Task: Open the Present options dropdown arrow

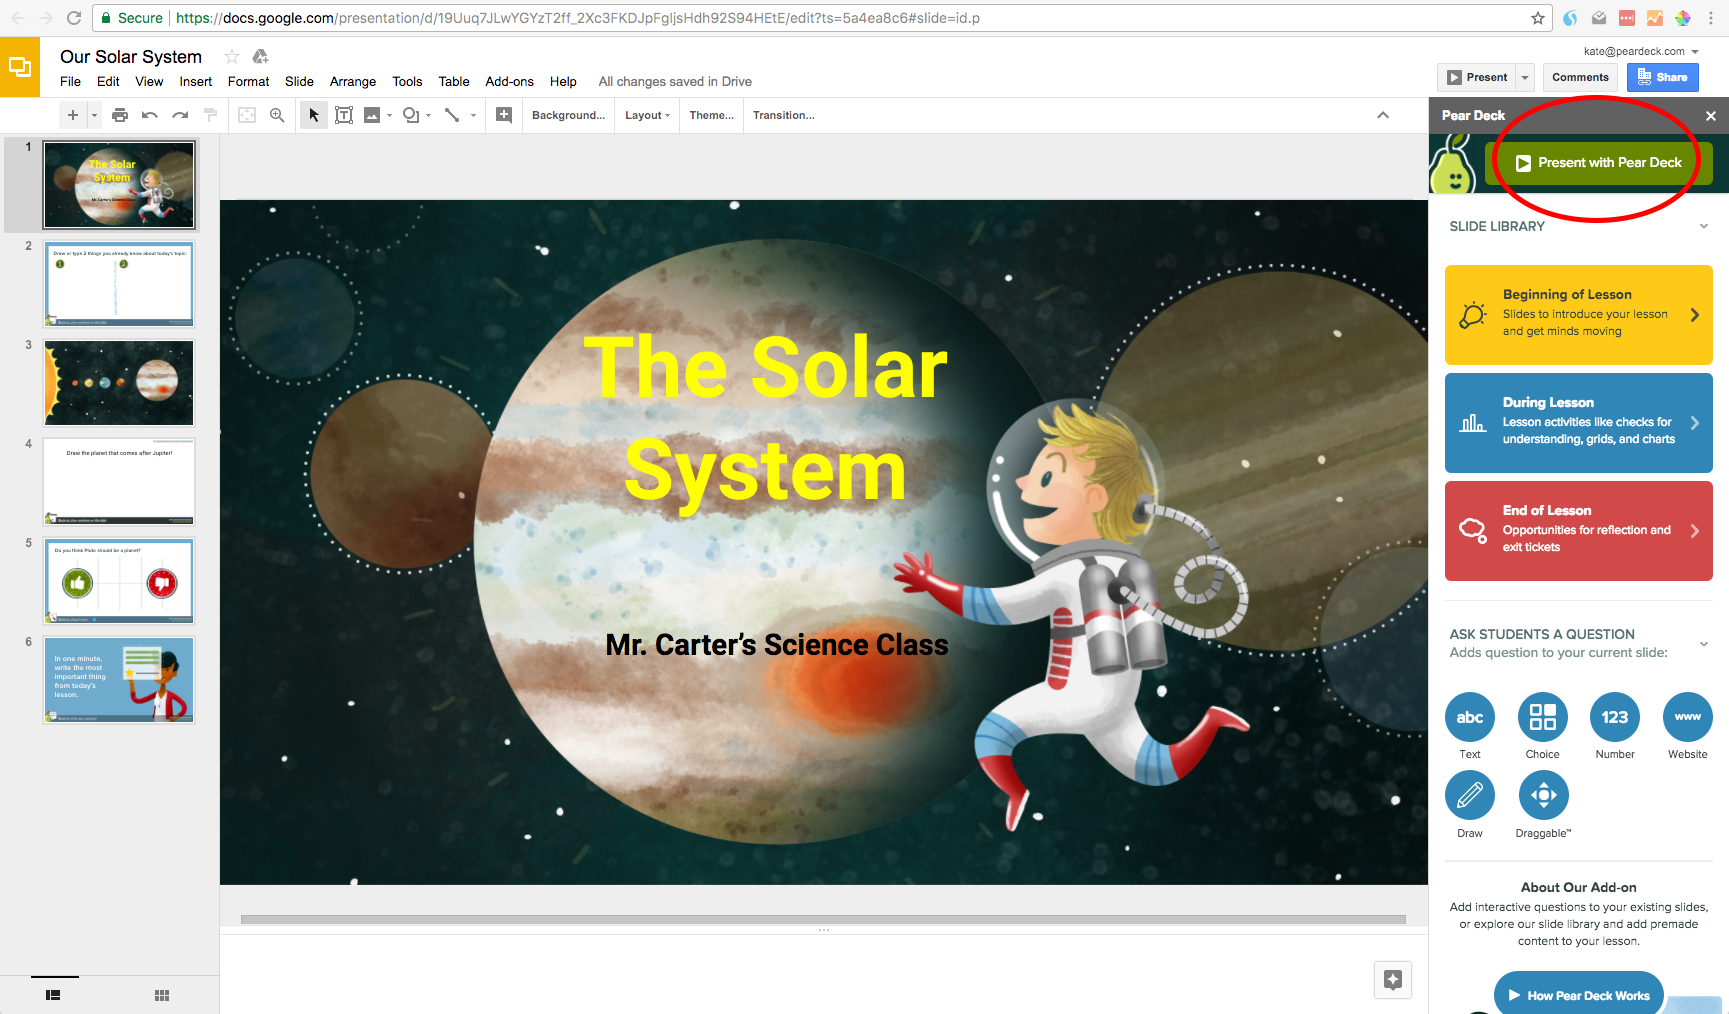Action: (1525, 77)
